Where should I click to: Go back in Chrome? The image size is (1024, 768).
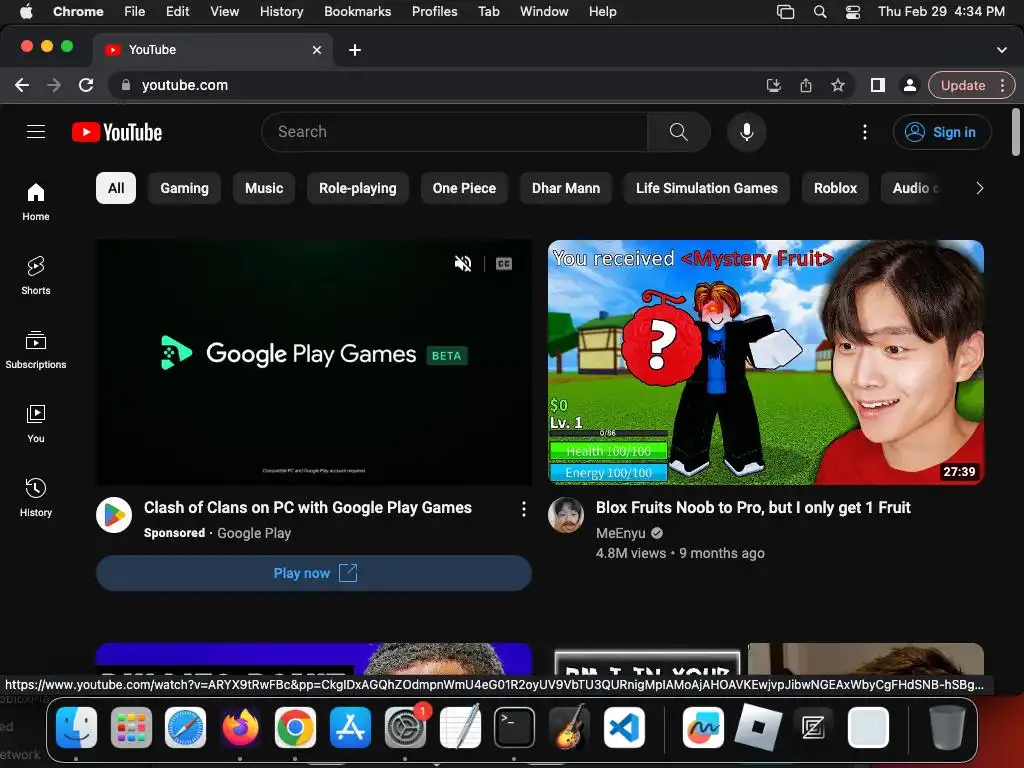(x=22, y=86)
